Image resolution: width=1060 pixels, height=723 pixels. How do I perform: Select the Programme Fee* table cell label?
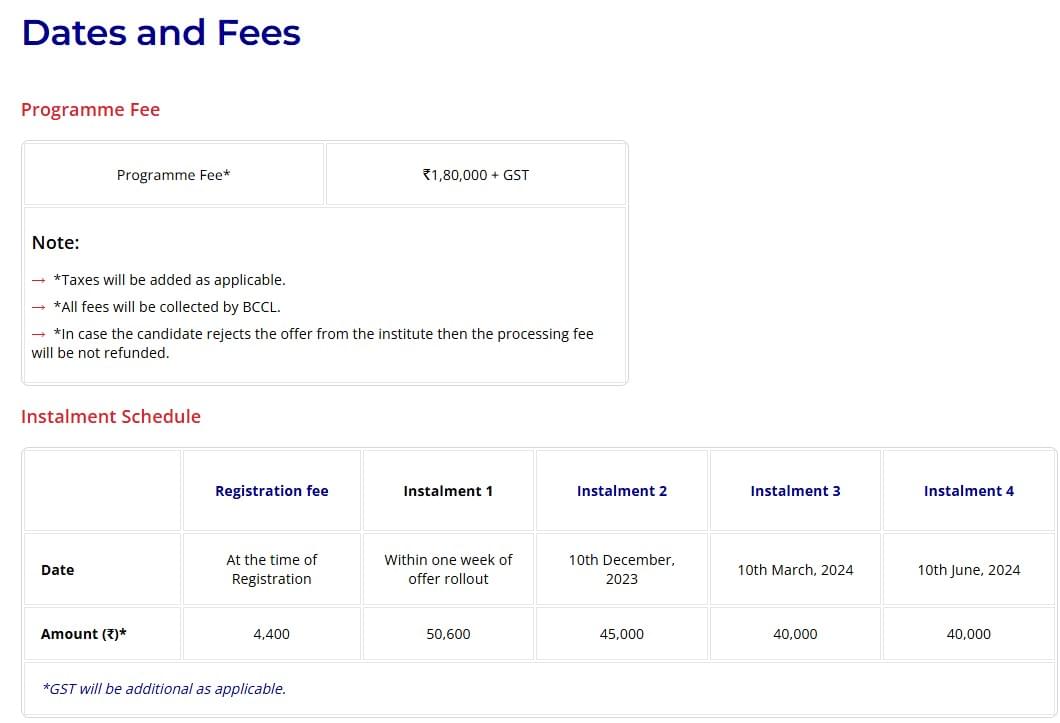click(x=173, y=175)
